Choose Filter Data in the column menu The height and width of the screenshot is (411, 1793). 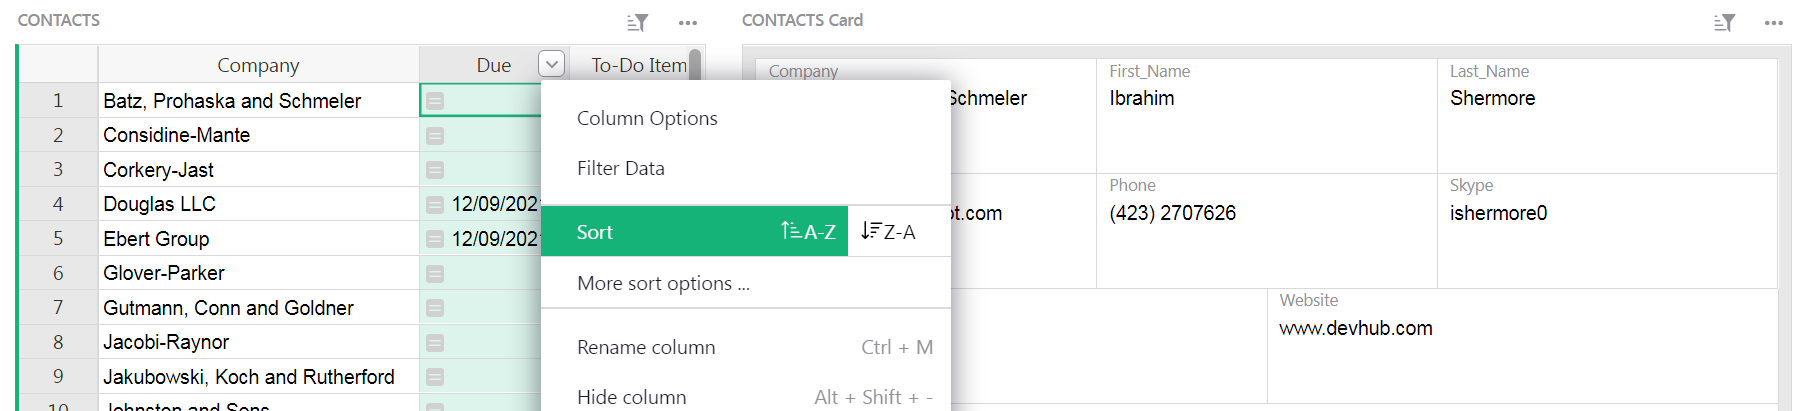[621, 168]
